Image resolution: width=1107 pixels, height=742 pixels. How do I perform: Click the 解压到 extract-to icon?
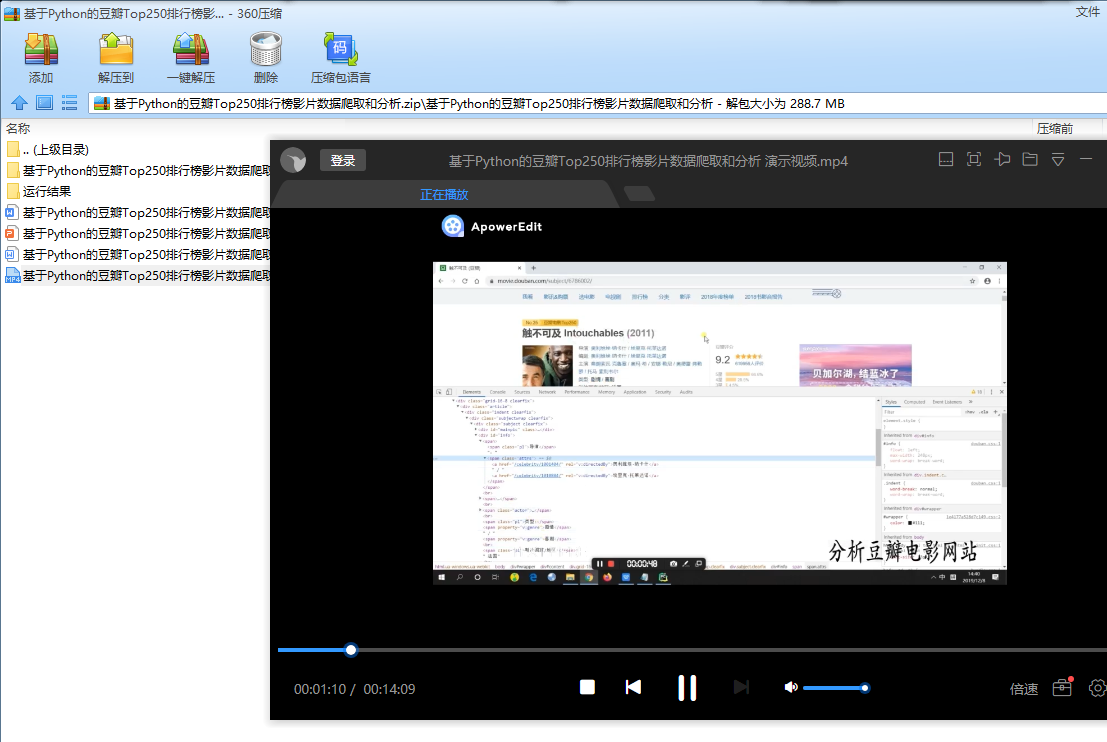pos(116,58)
